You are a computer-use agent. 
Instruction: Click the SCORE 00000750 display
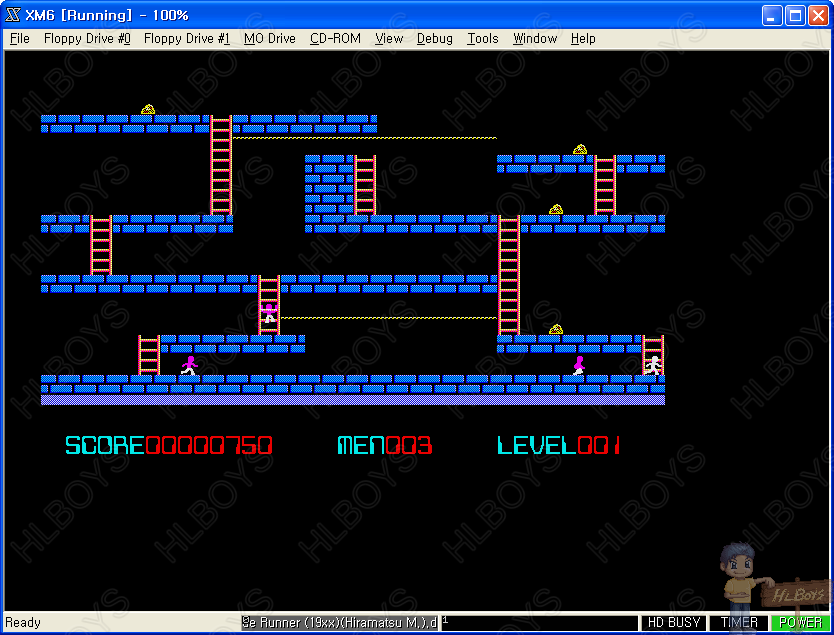tap(169, 445)
